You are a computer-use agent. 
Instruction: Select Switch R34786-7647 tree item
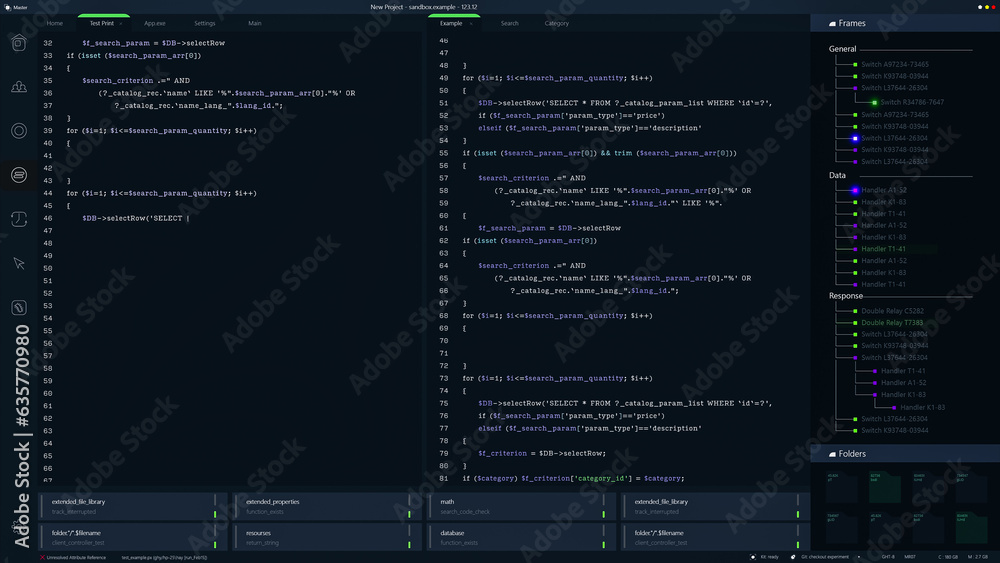click(x=912, y=102)
